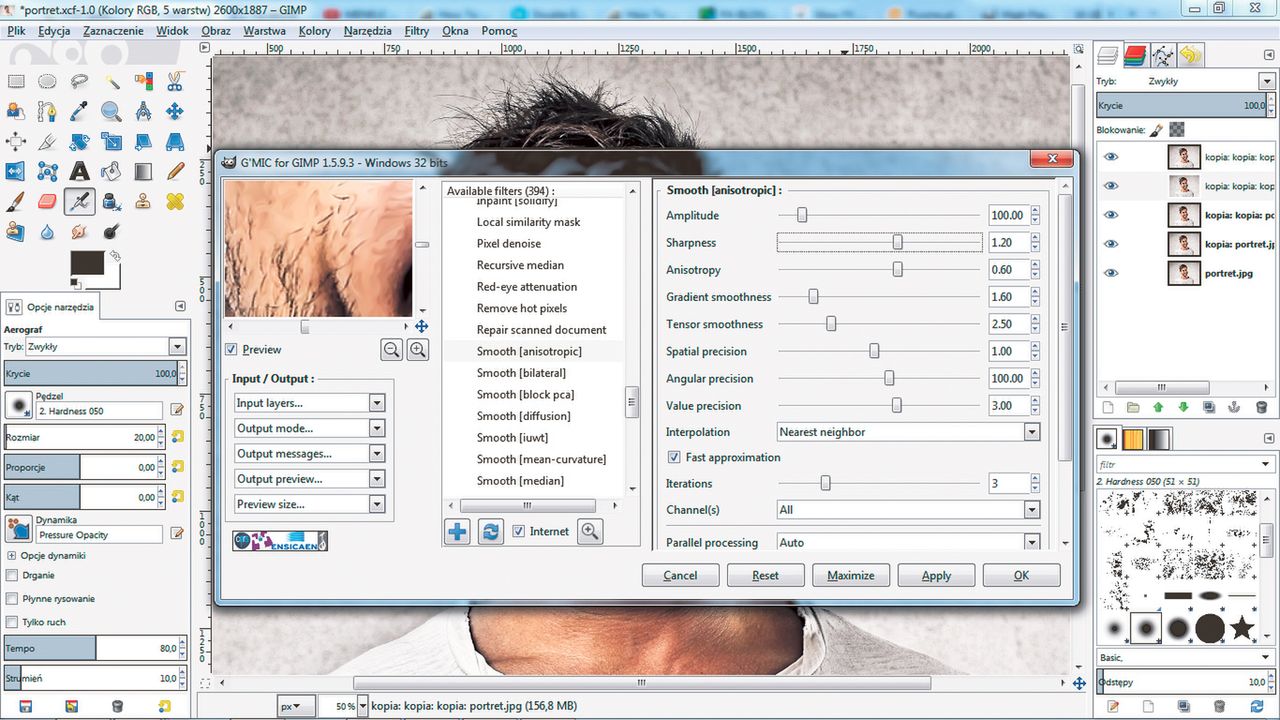The width and height of the screenshot is (1280, 720).
Task: Enable Płynne rysowanie checkbox
Action: (12, 598)
